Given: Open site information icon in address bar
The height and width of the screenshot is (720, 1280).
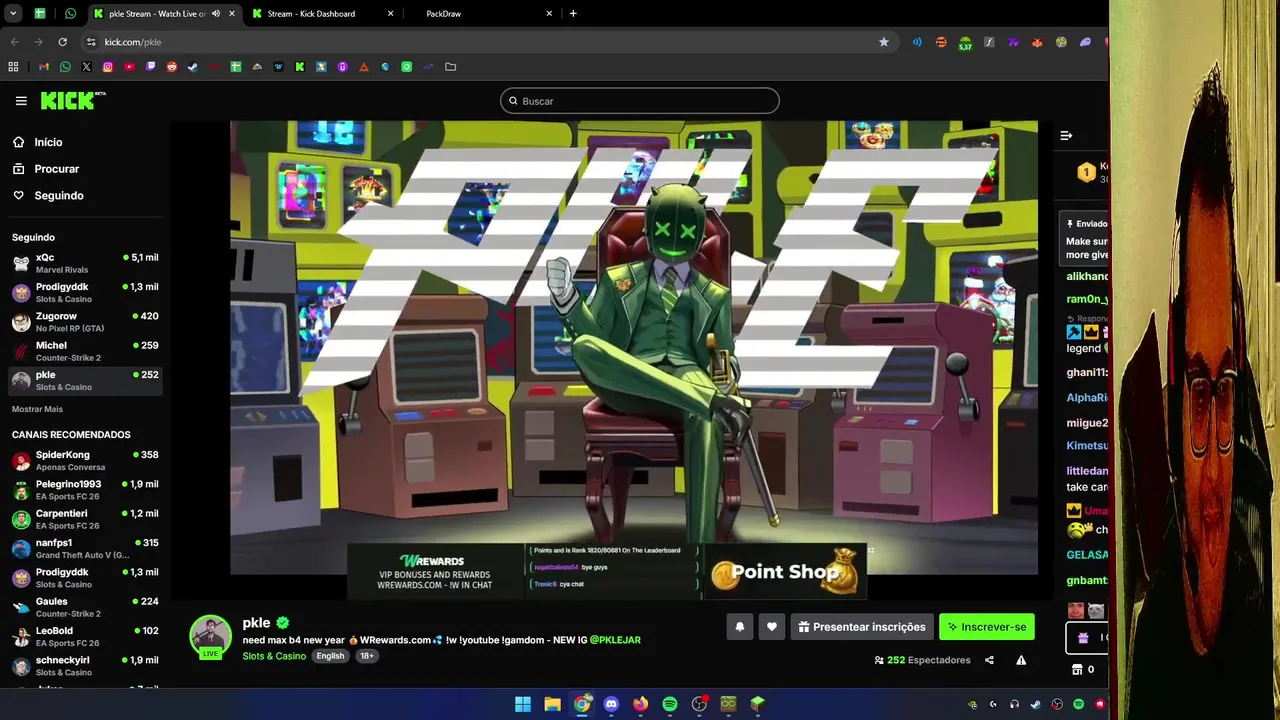Looking at the screenshot, I should click(x=91, y=42).
